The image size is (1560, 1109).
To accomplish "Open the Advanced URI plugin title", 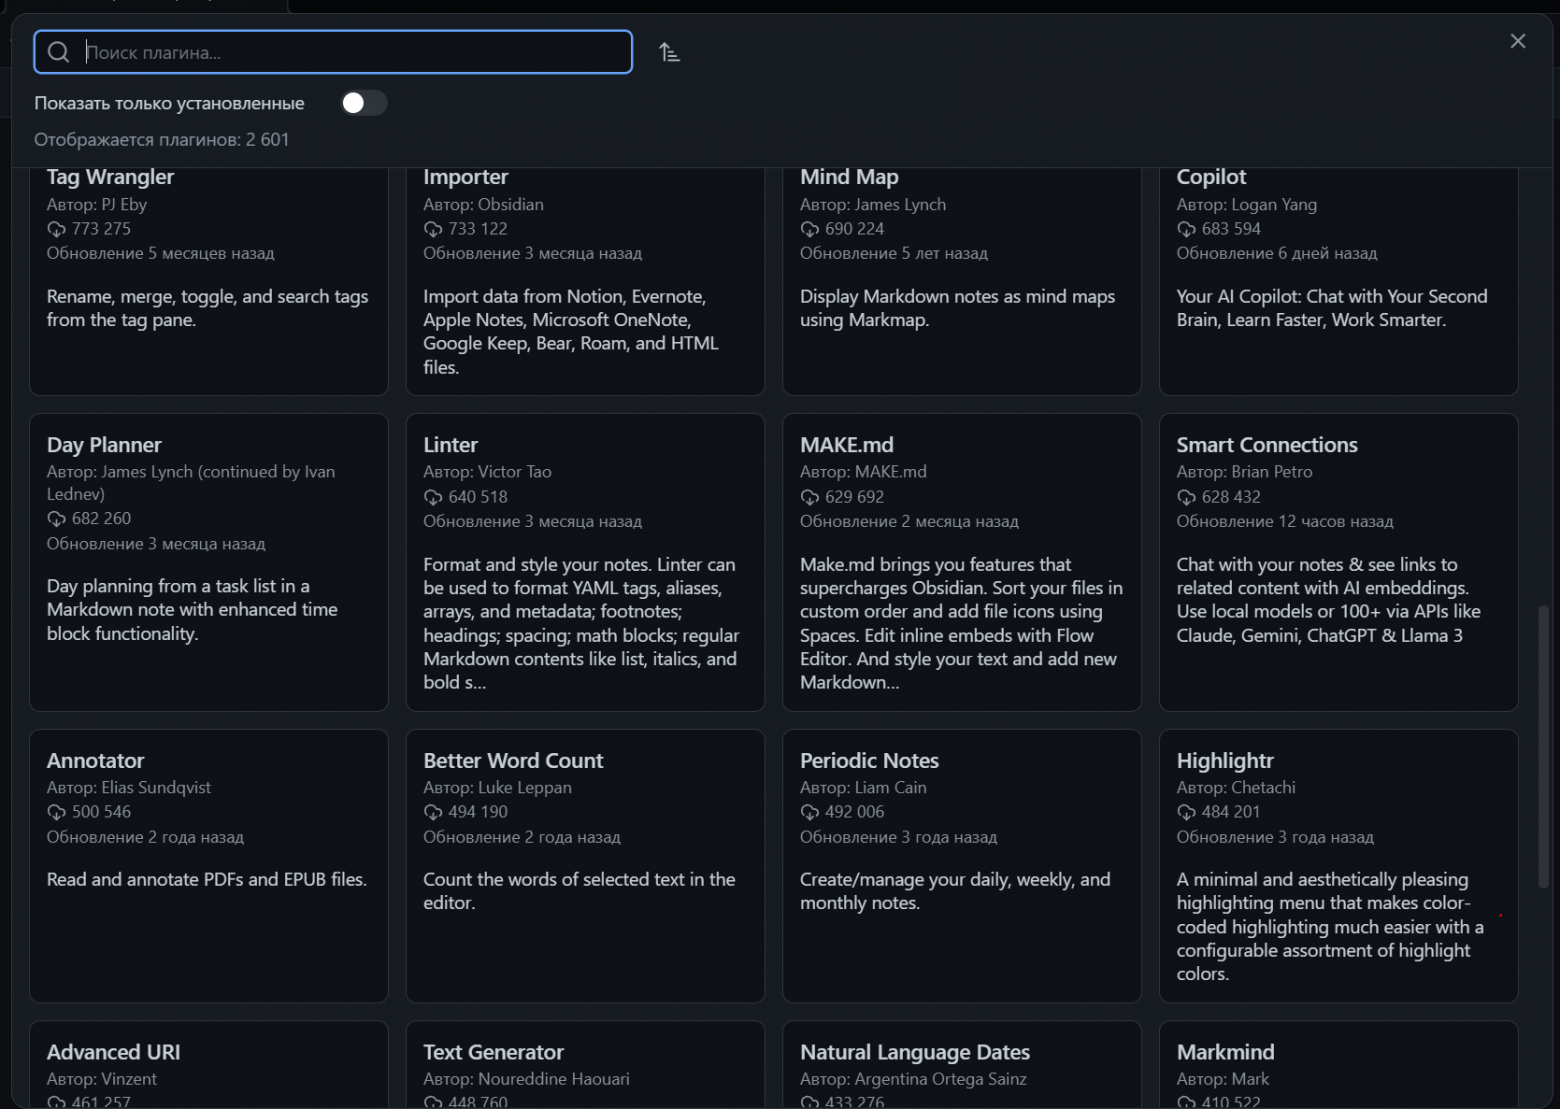I will click(x=113, y=1052).
